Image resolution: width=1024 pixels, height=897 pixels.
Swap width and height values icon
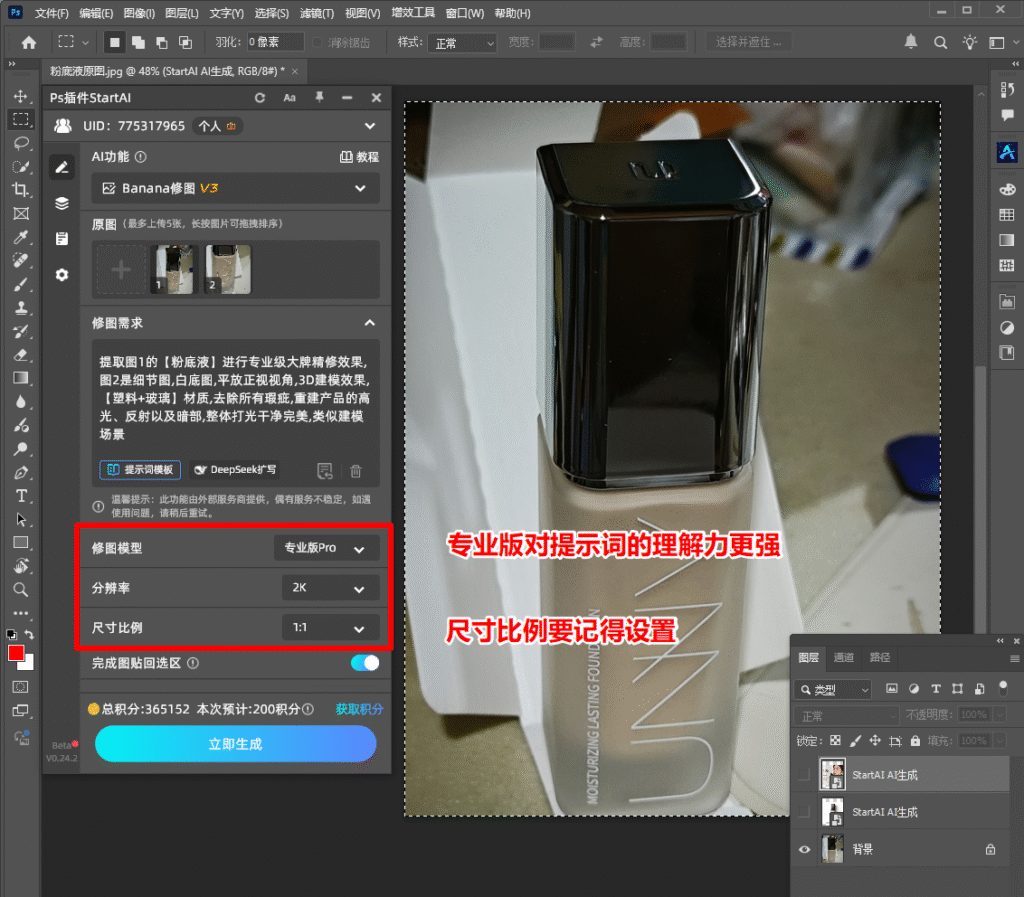pos(596,42)
